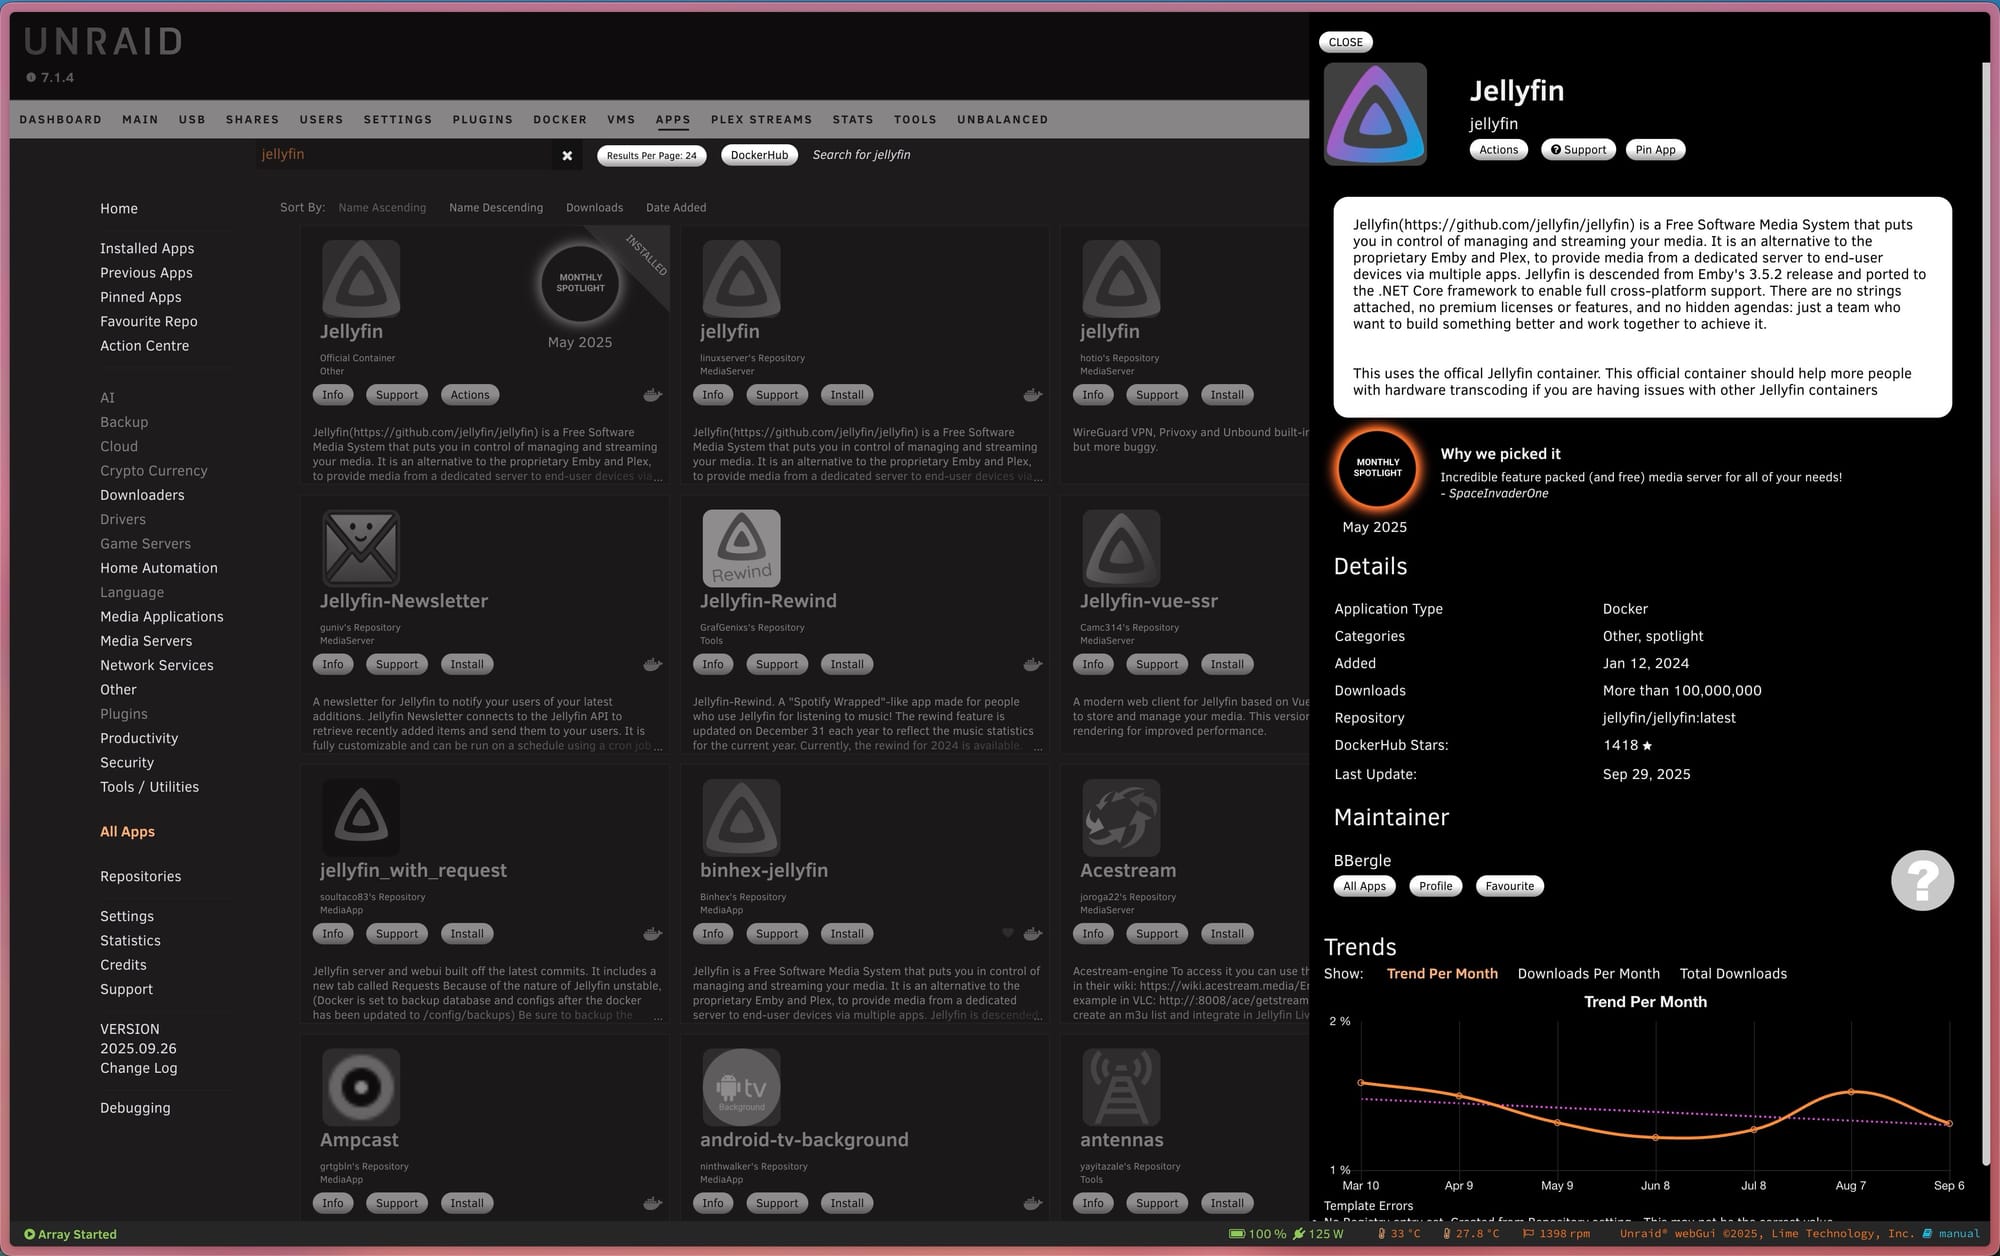The height and width of the screenshot is (1256, 2000).
Task: Show Total Downloads trend chart
Action: pos(1733,974)
